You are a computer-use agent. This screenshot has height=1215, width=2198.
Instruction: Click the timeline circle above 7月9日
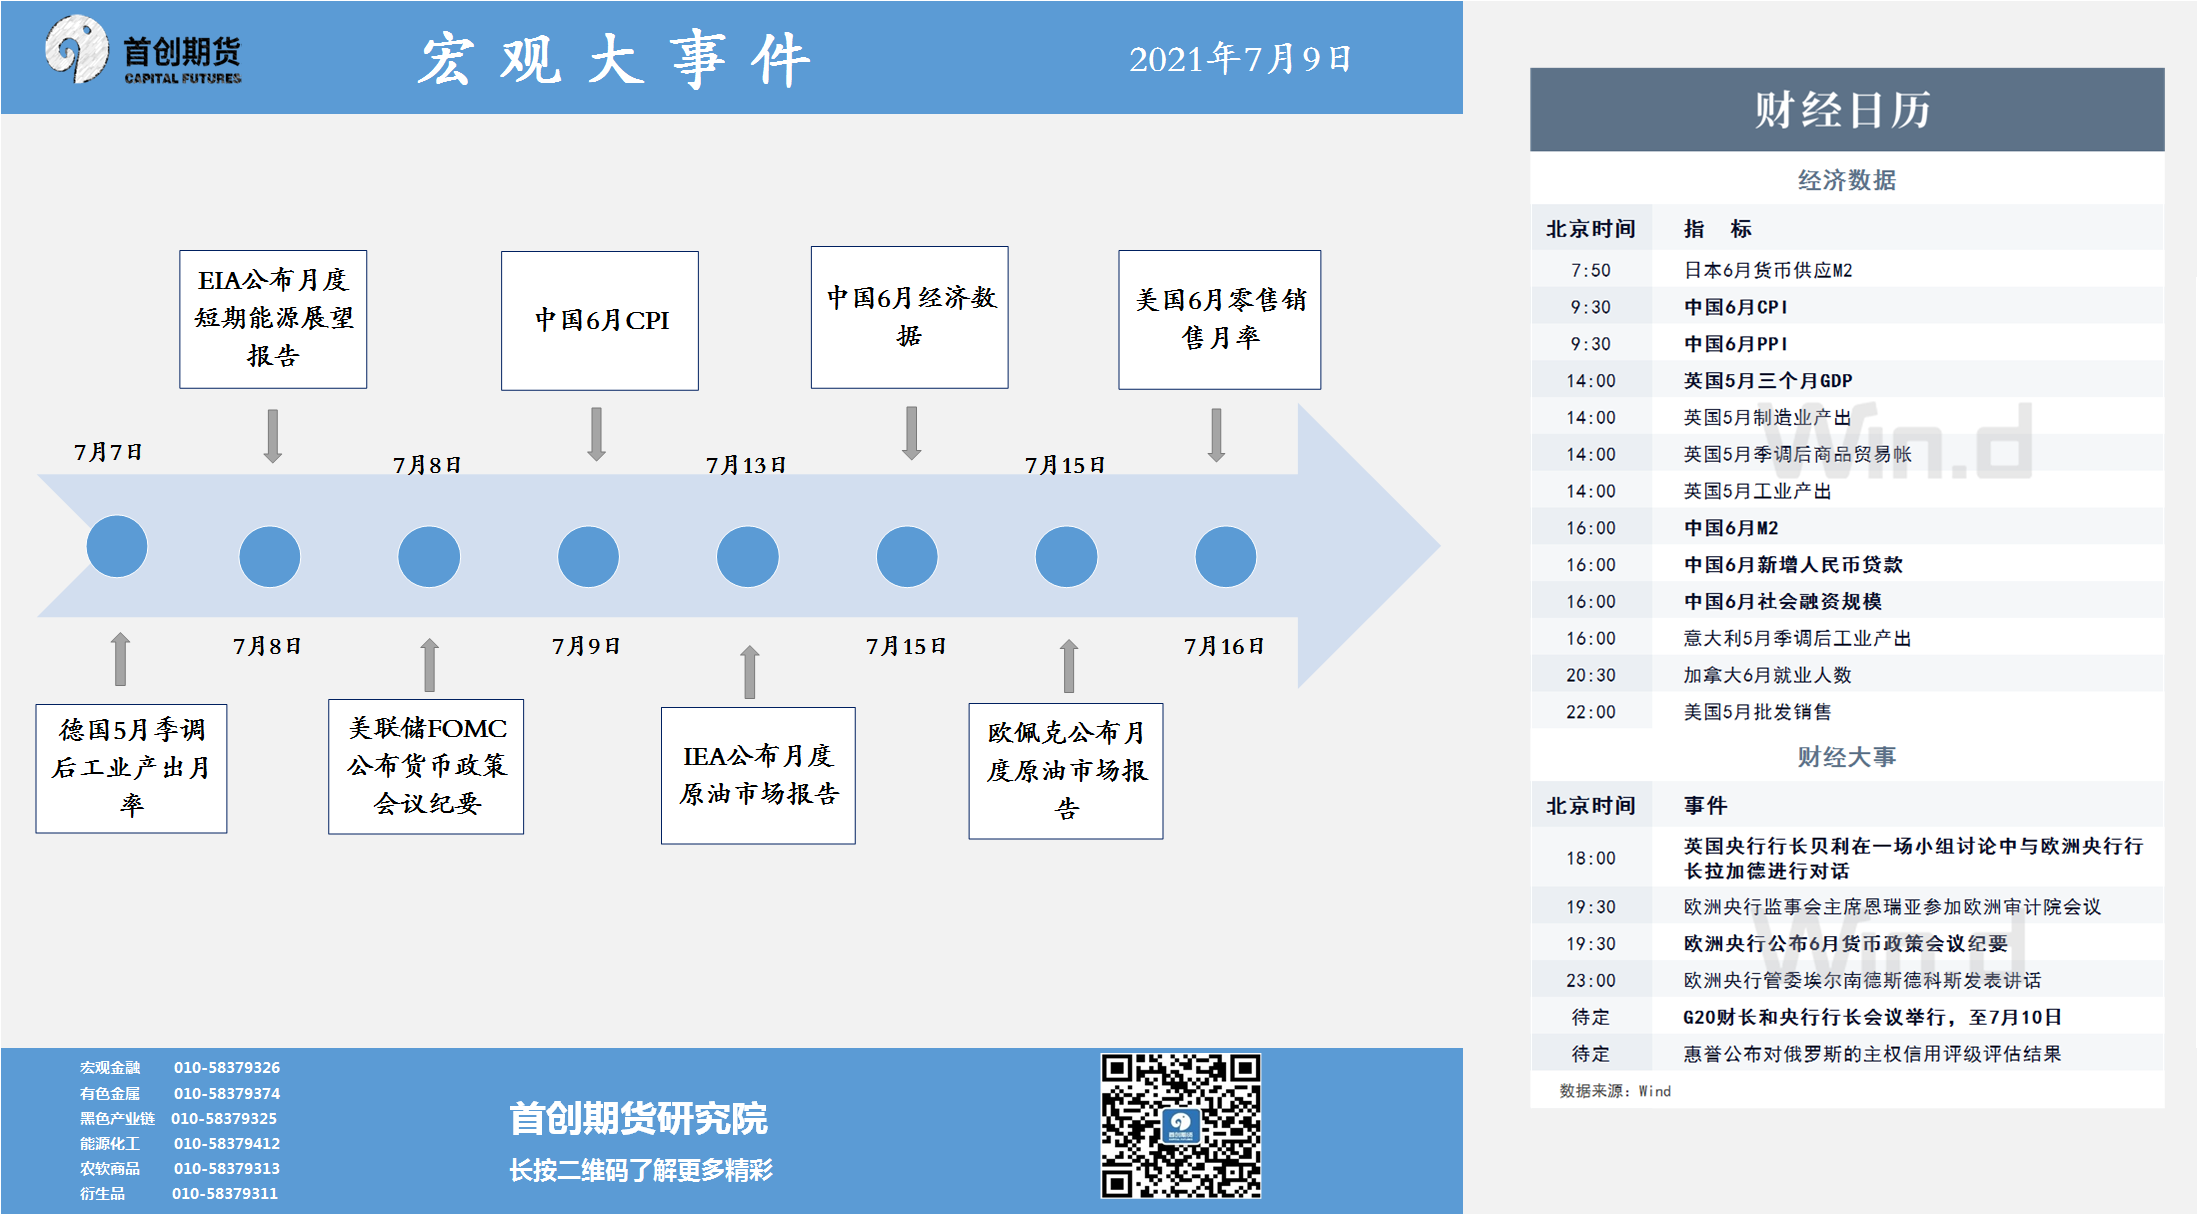(588, 557)
